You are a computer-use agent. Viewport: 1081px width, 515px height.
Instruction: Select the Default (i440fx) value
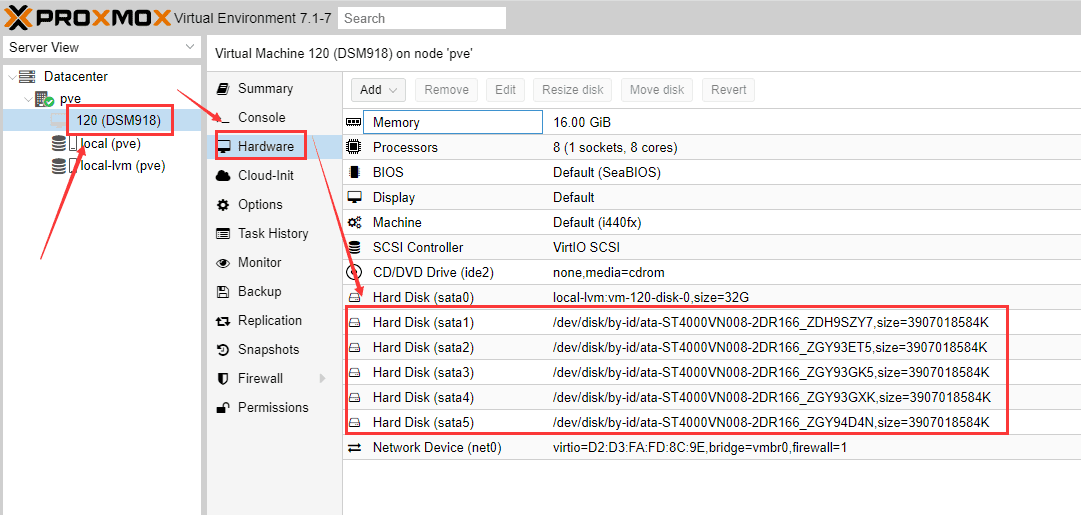click(598, 223)
